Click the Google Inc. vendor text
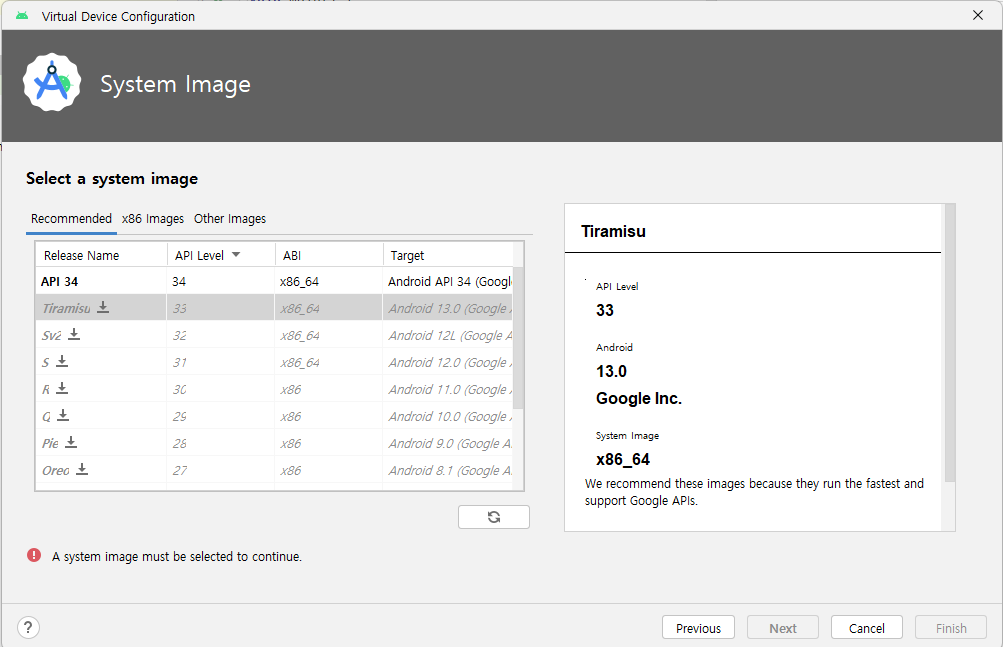 [639, 398]
